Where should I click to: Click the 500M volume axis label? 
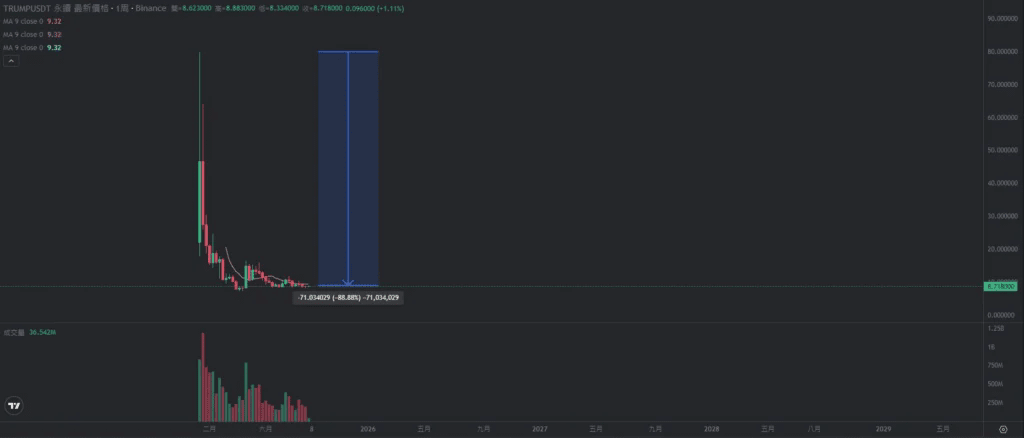pyautogui.click(x=995, y=384)
